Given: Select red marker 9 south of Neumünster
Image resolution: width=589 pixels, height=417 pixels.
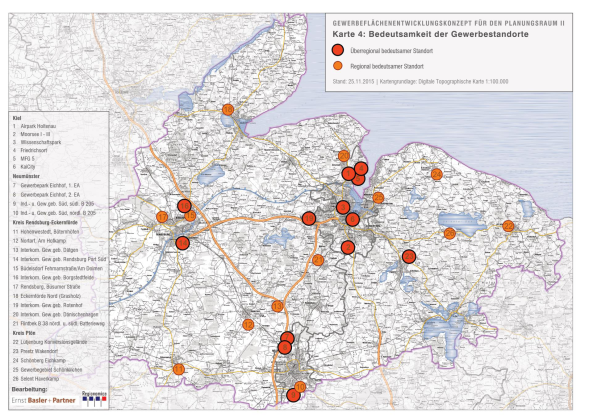Looking at the screenshot, I should (x=293, y=395).
